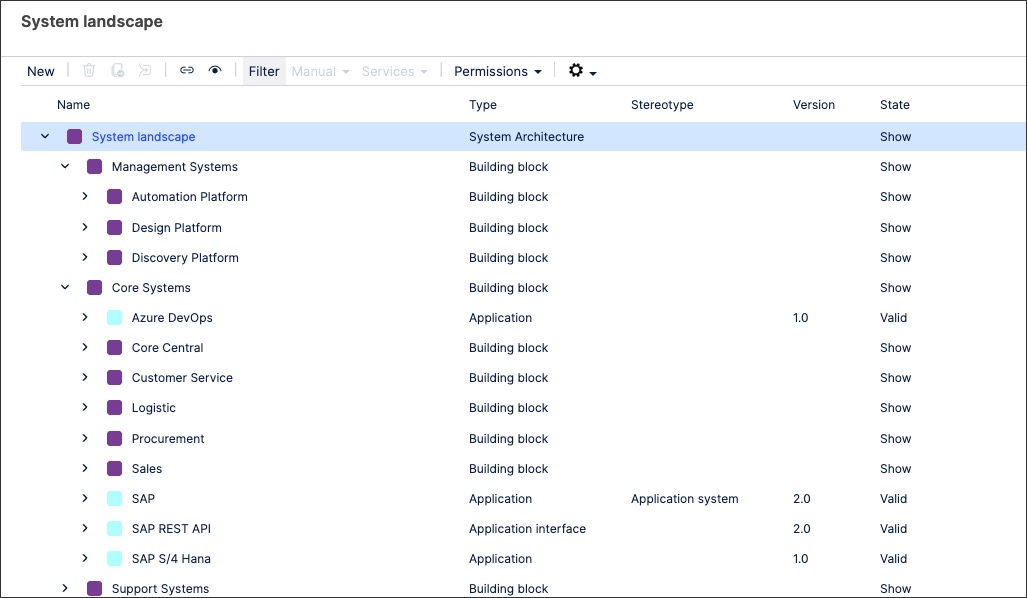The height and width of the screenshot is (598, 1027).
Task: Expand the SAP REST API node
Action: click(85, 529)
